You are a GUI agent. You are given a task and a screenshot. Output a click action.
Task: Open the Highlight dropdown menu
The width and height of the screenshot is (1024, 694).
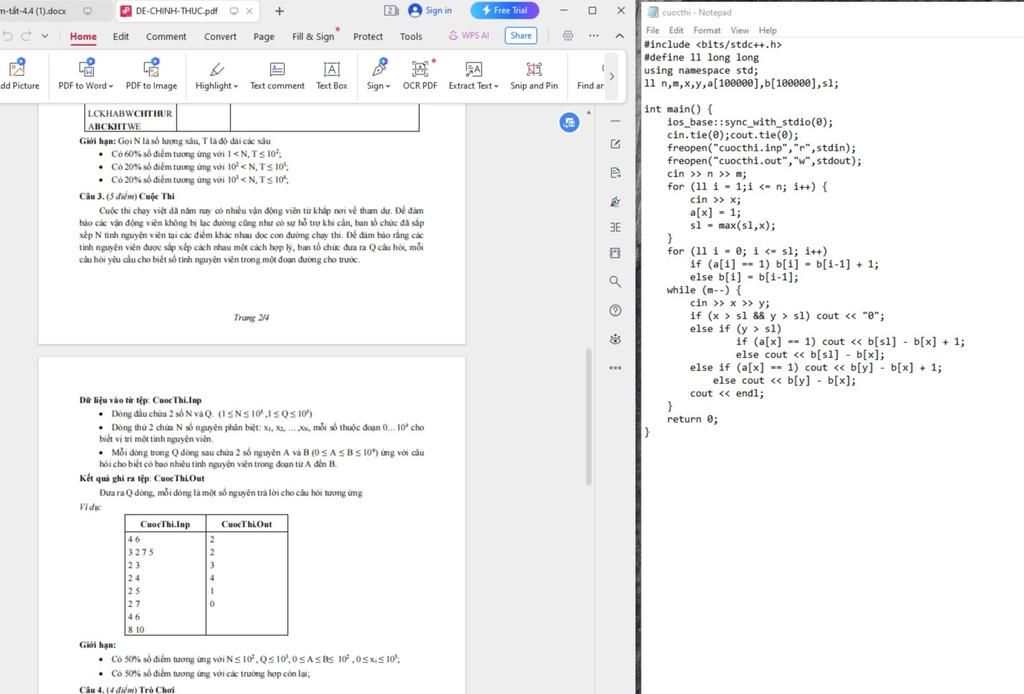tap(235, 86)
